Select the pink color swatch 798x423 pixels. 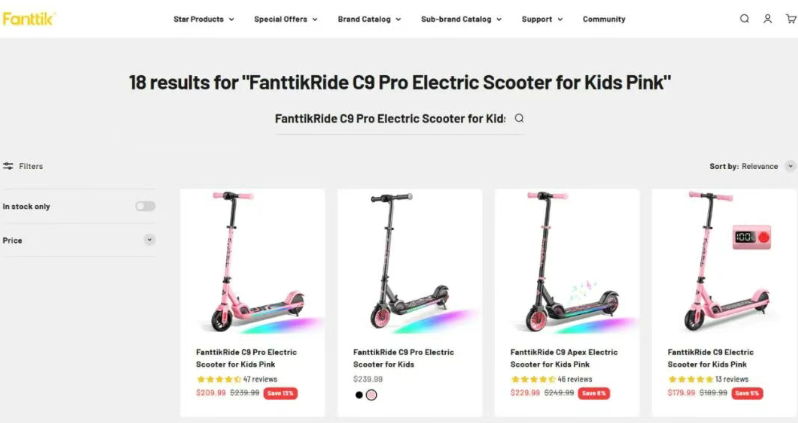coord(372,395)
